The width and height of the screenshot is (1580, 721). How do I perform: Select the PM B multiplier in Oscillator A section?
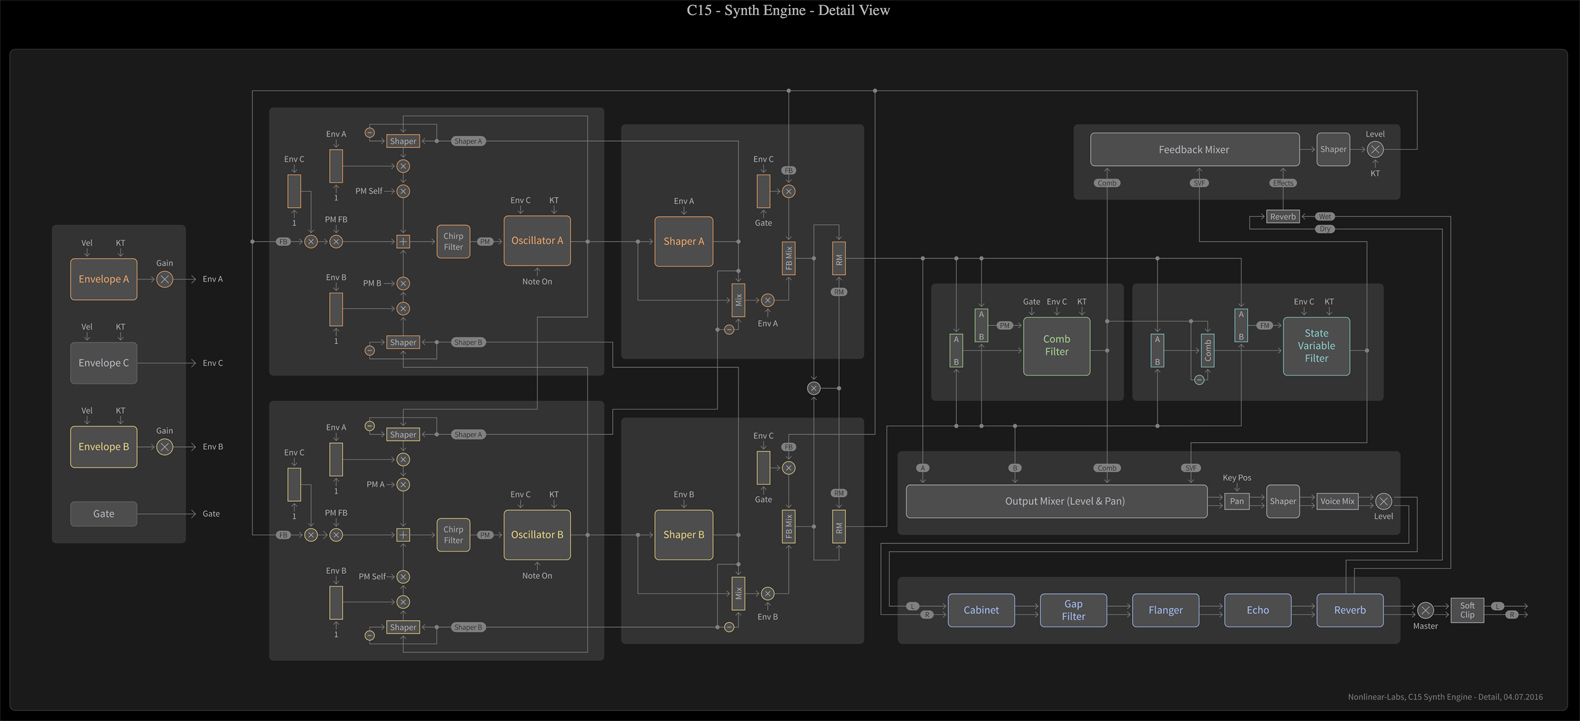point(403,283)
